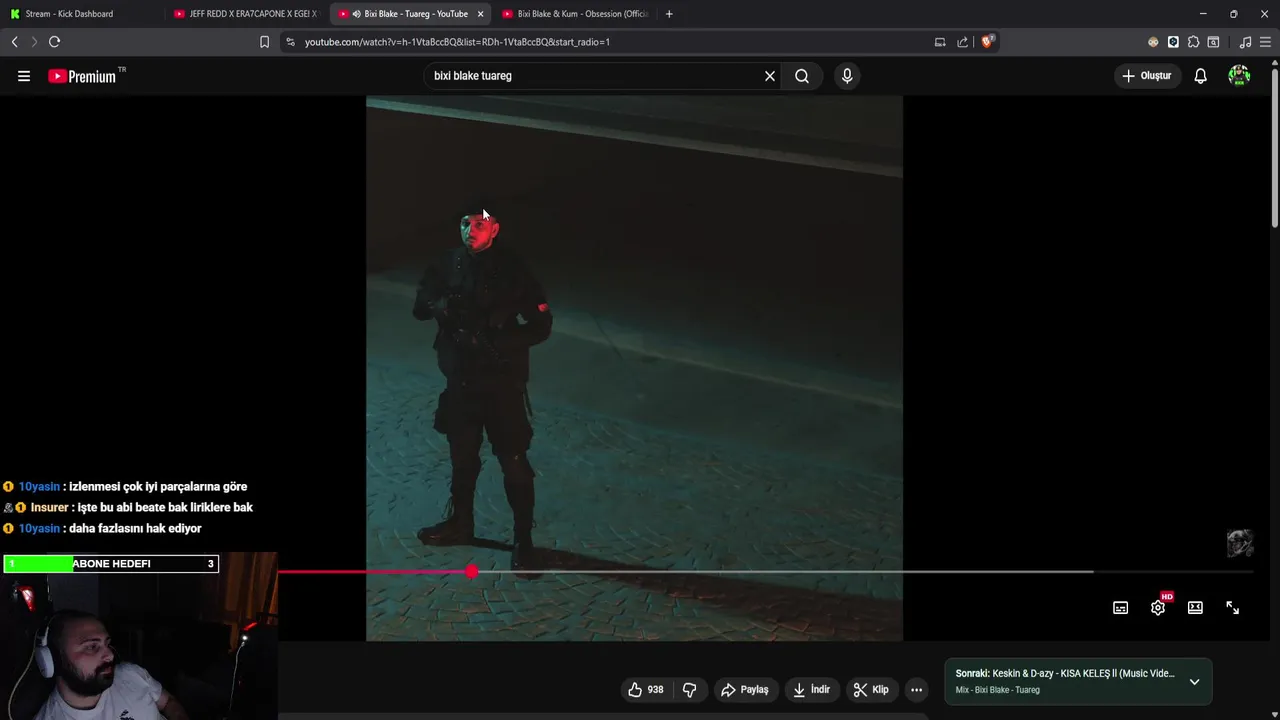Share the video via Paylaş

click(745, 690)
